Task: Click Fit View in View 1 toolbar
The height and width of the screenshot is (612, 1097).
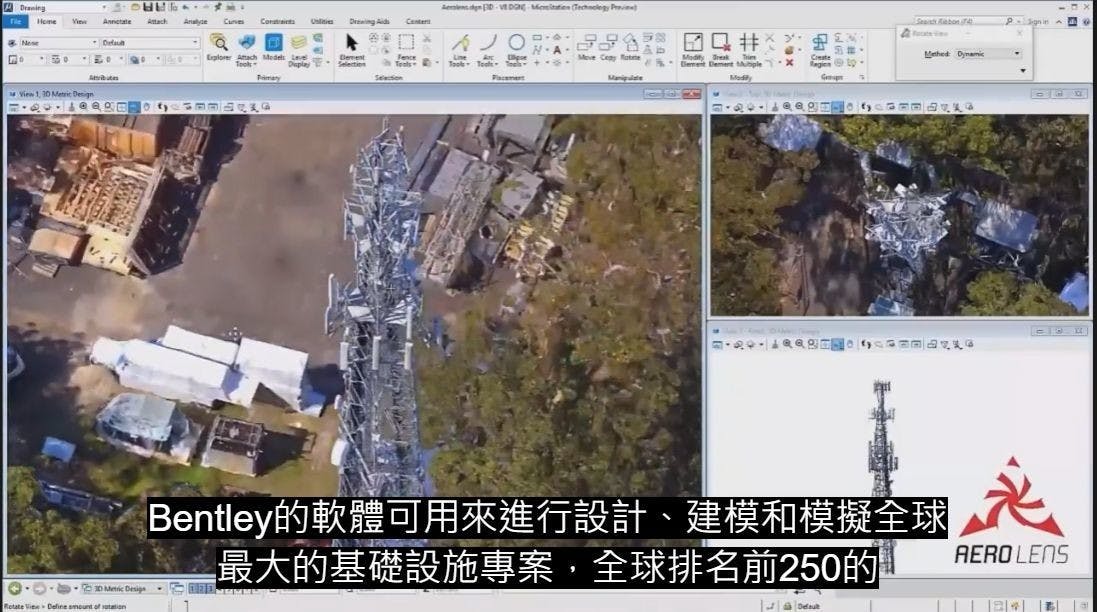Action: tap(121, 107)
